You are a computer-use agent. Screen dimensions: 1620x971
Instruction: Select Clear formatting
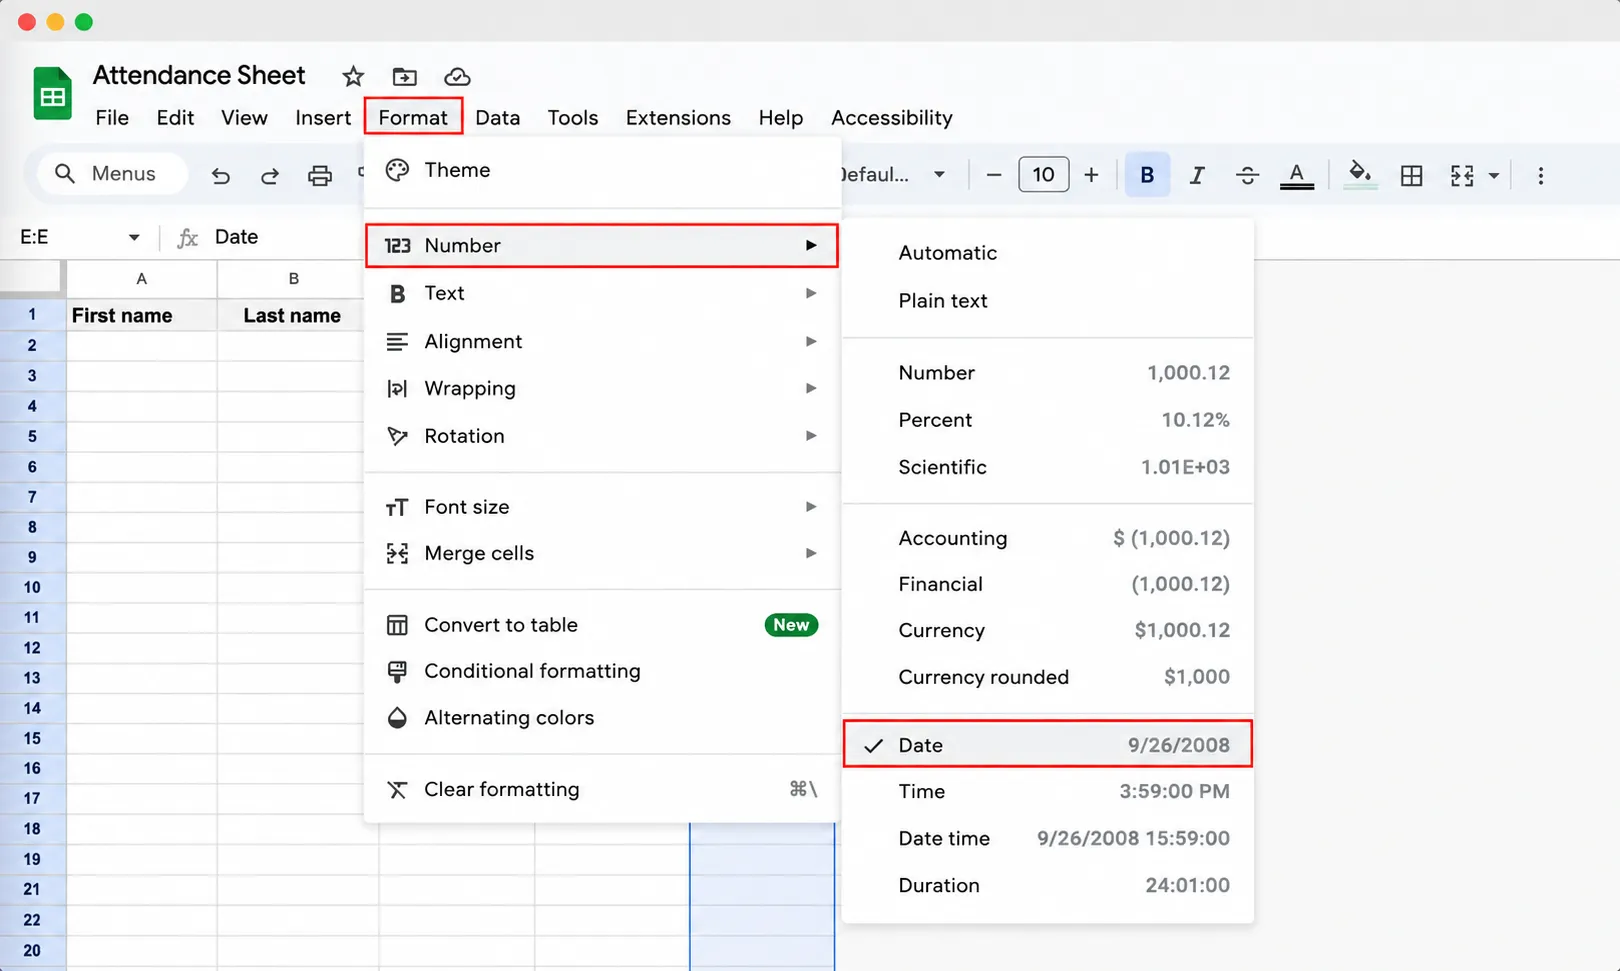602,789
